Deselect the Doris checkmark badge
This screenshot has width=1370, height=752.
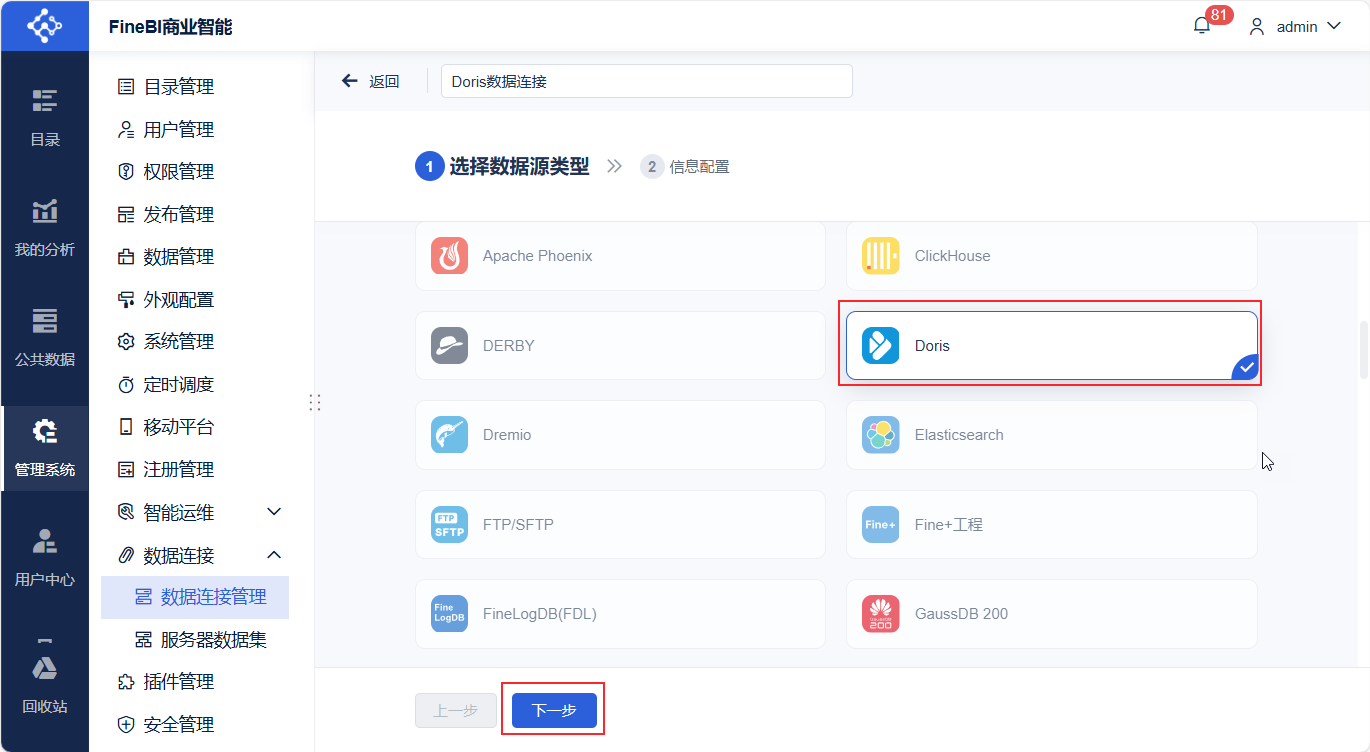[1245, 367]
